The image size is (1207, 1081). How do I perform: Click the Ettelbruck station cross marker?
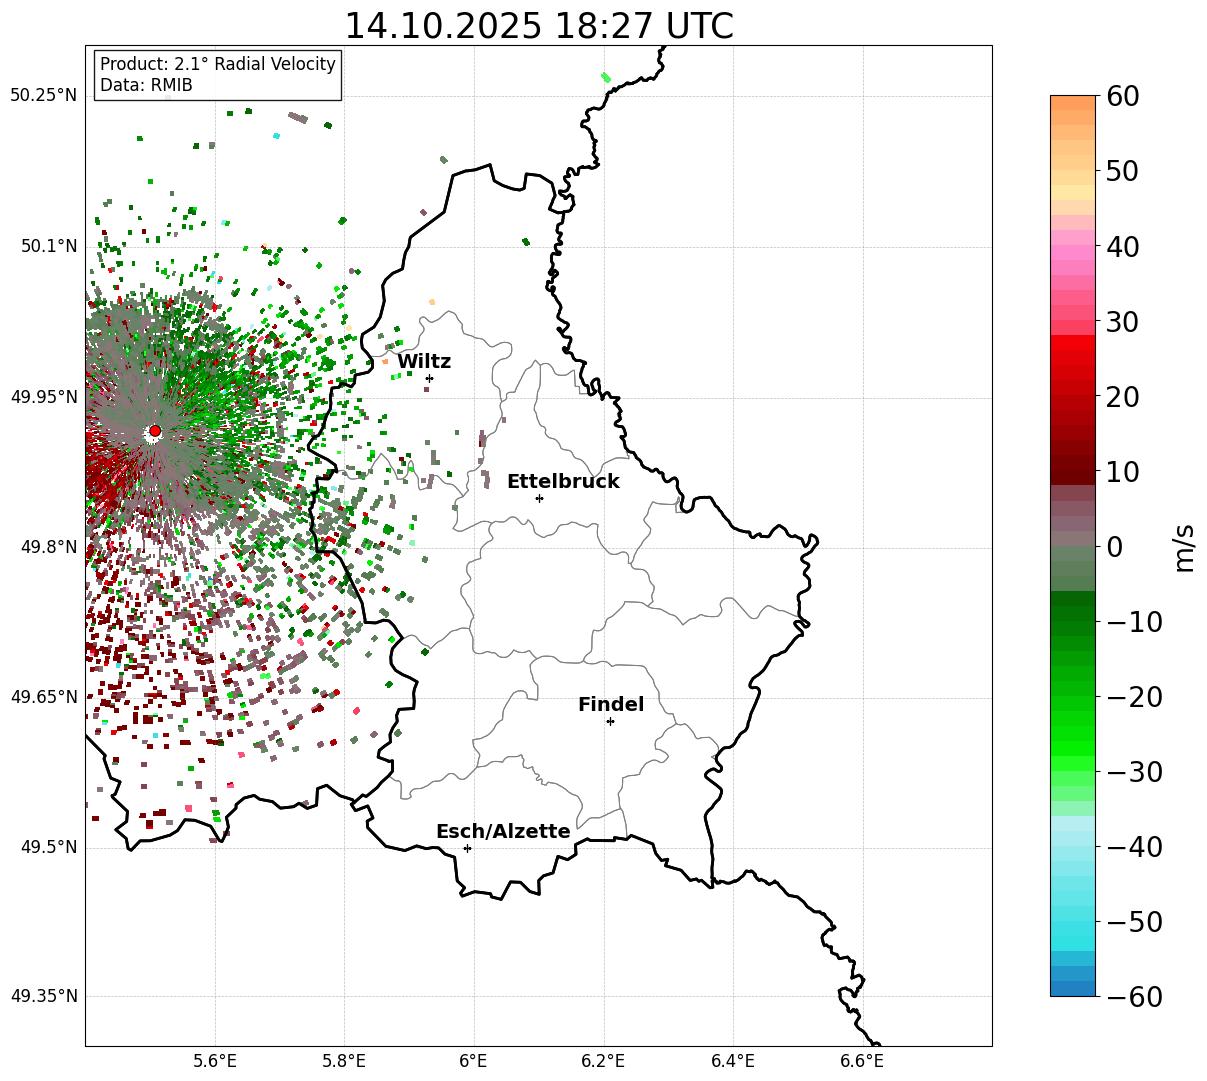(x=540, y=498)
